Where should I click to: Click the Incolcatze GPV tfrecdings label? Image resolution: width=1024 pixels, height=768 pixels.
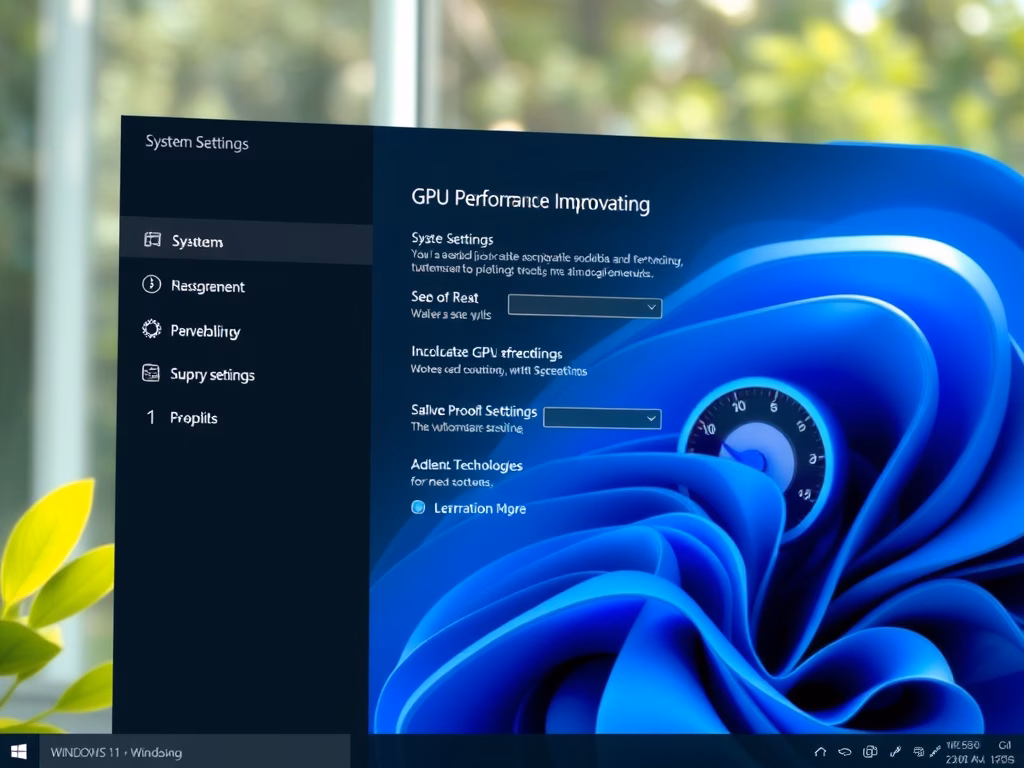click(x=487, y=353)
